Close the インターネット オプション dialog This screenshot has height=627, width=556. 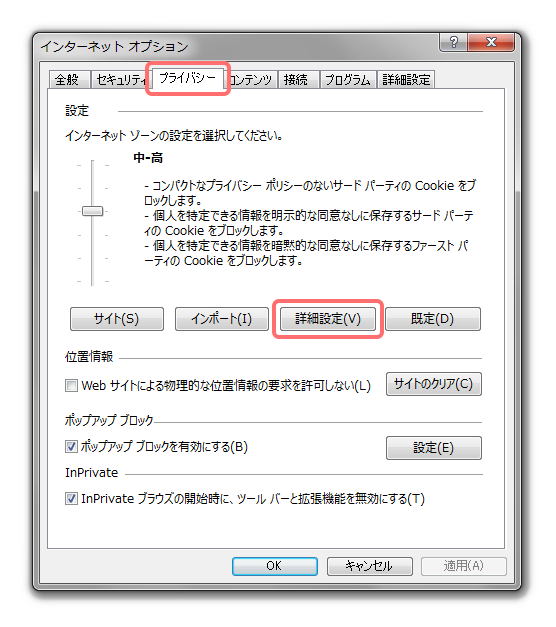click(491, 42)
